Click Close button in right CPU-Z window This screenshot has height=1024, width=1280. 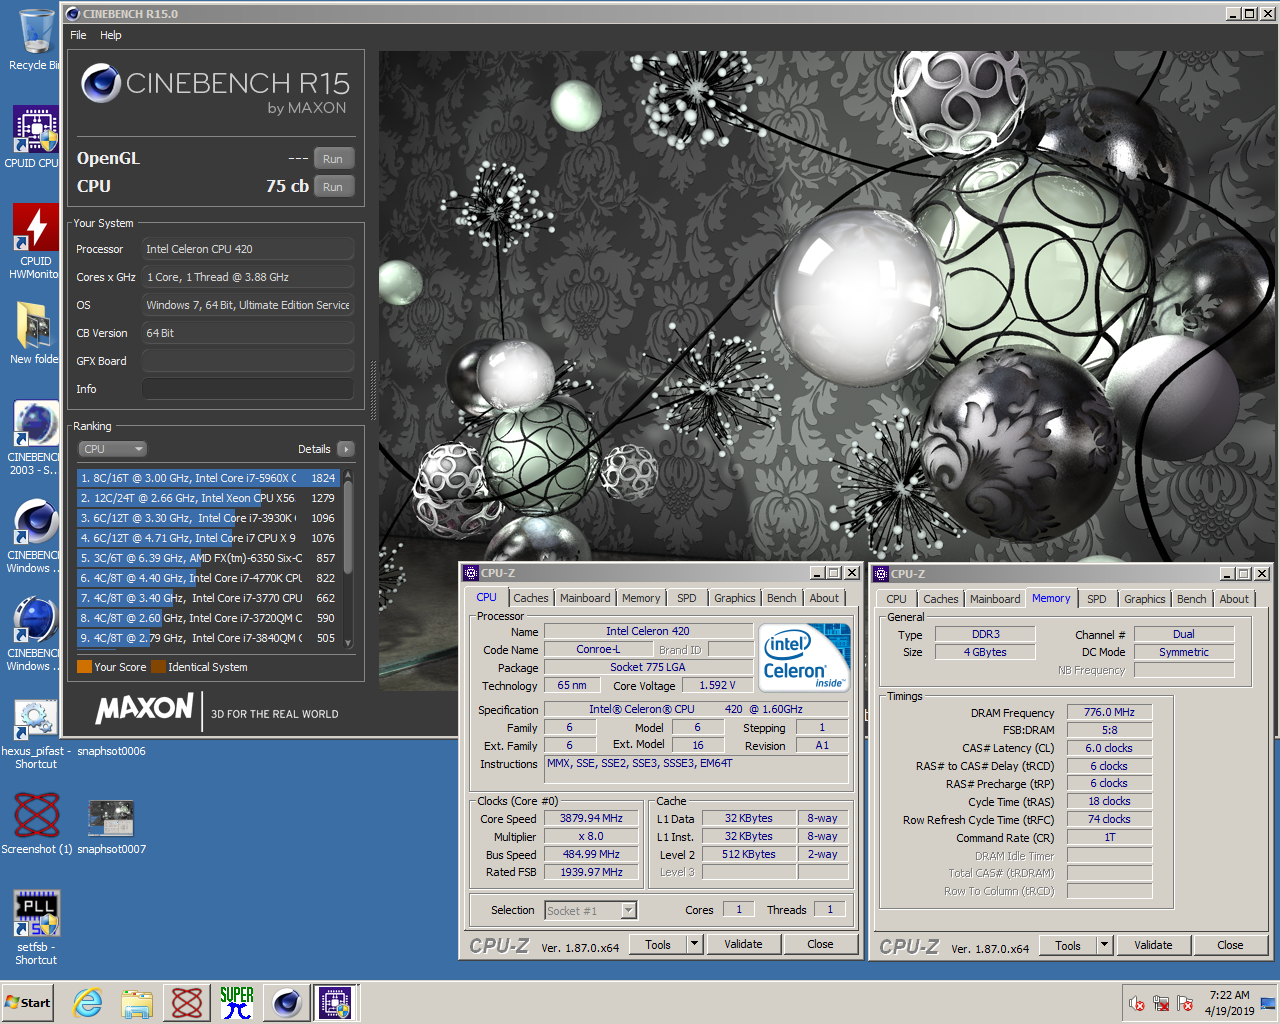[1230, 945]
